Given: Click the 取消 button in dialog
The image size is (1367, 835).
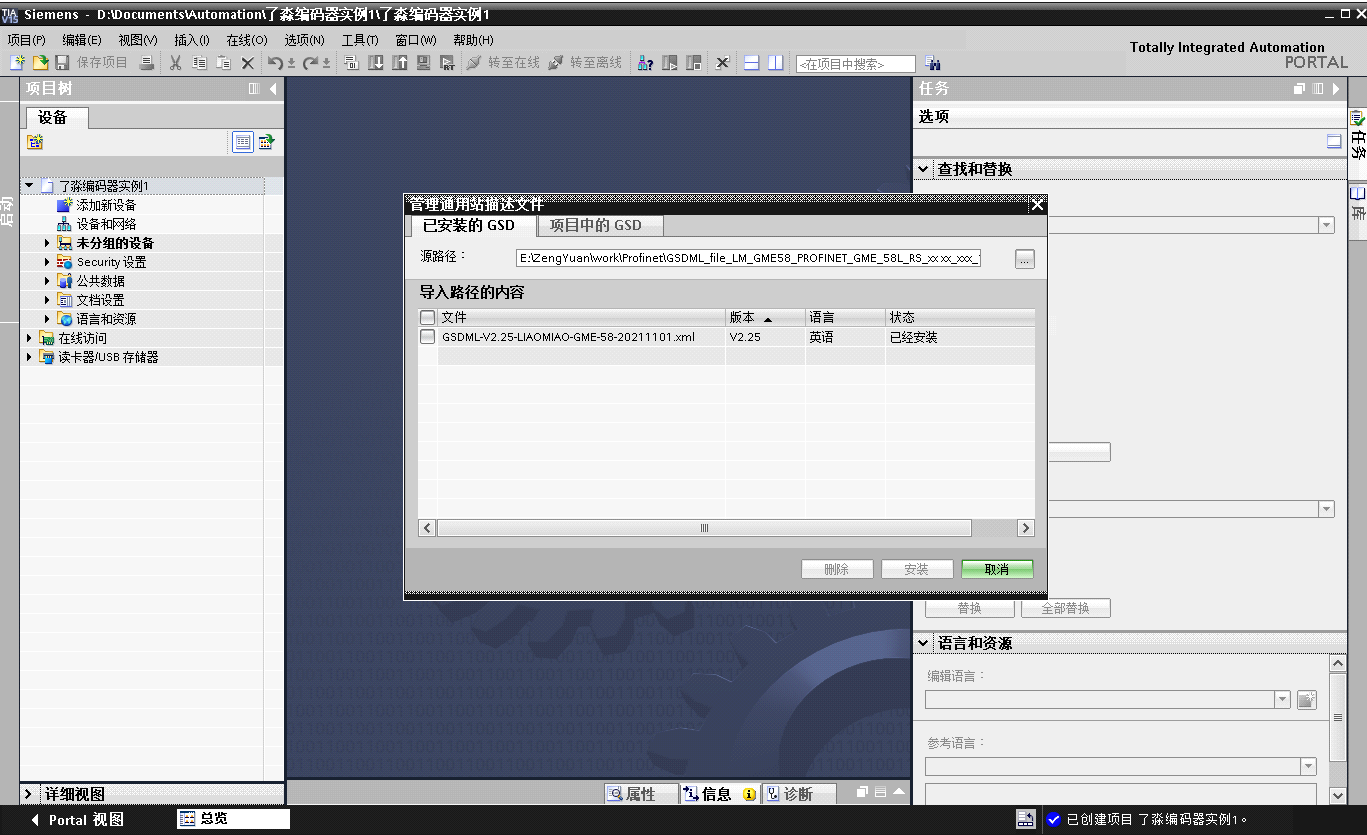Looking at the screenshot, I should tap(997, 569).
